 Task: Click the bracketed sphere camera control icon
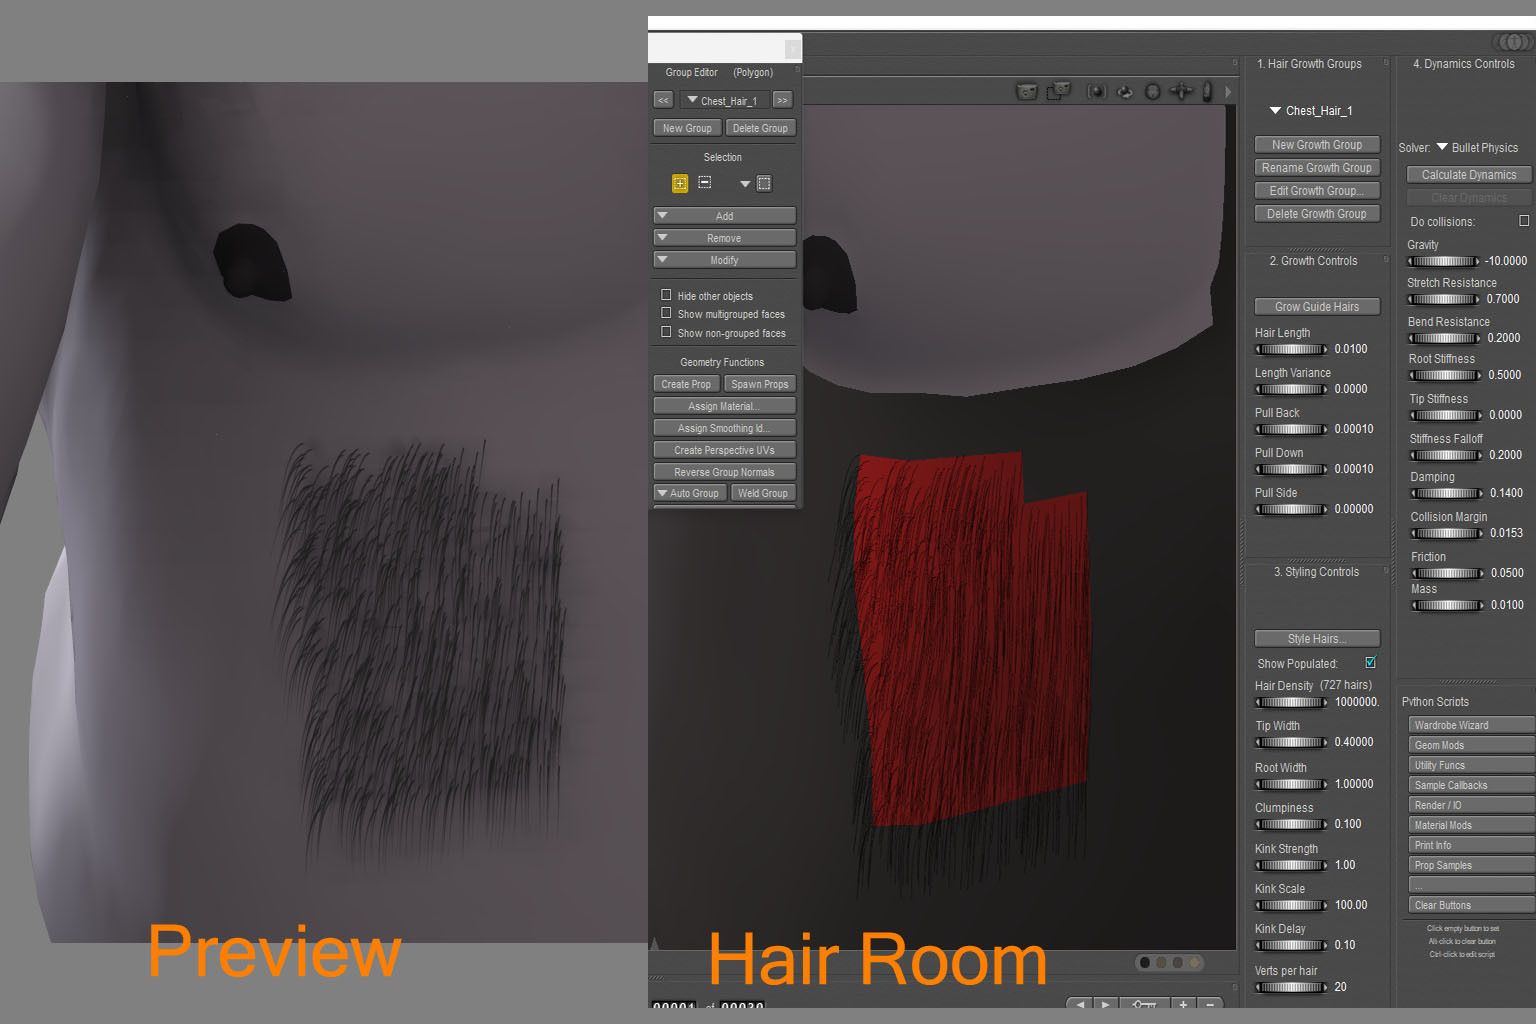coord(1097,92)
